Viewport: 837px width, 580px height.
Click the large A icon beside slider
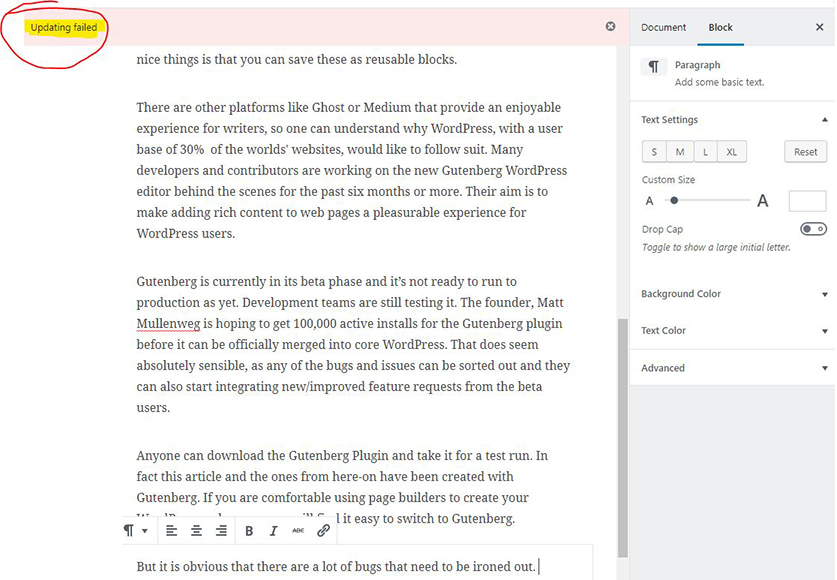pos(763,201)
